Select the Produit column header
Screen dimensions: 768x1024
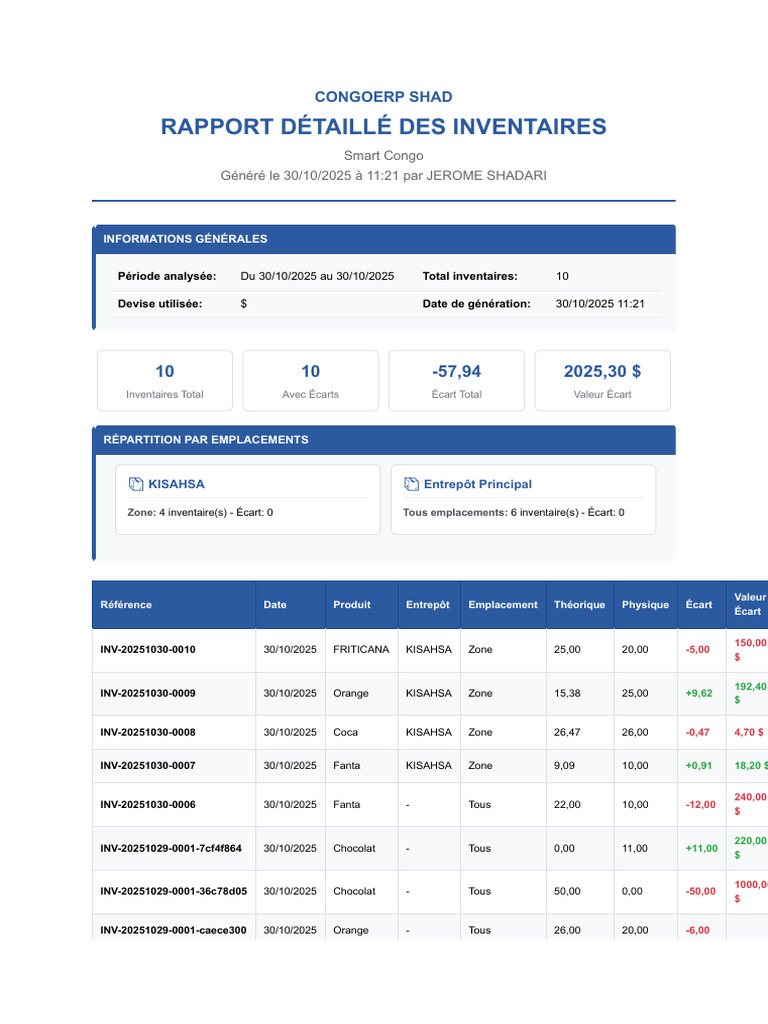tap(352, 605)
